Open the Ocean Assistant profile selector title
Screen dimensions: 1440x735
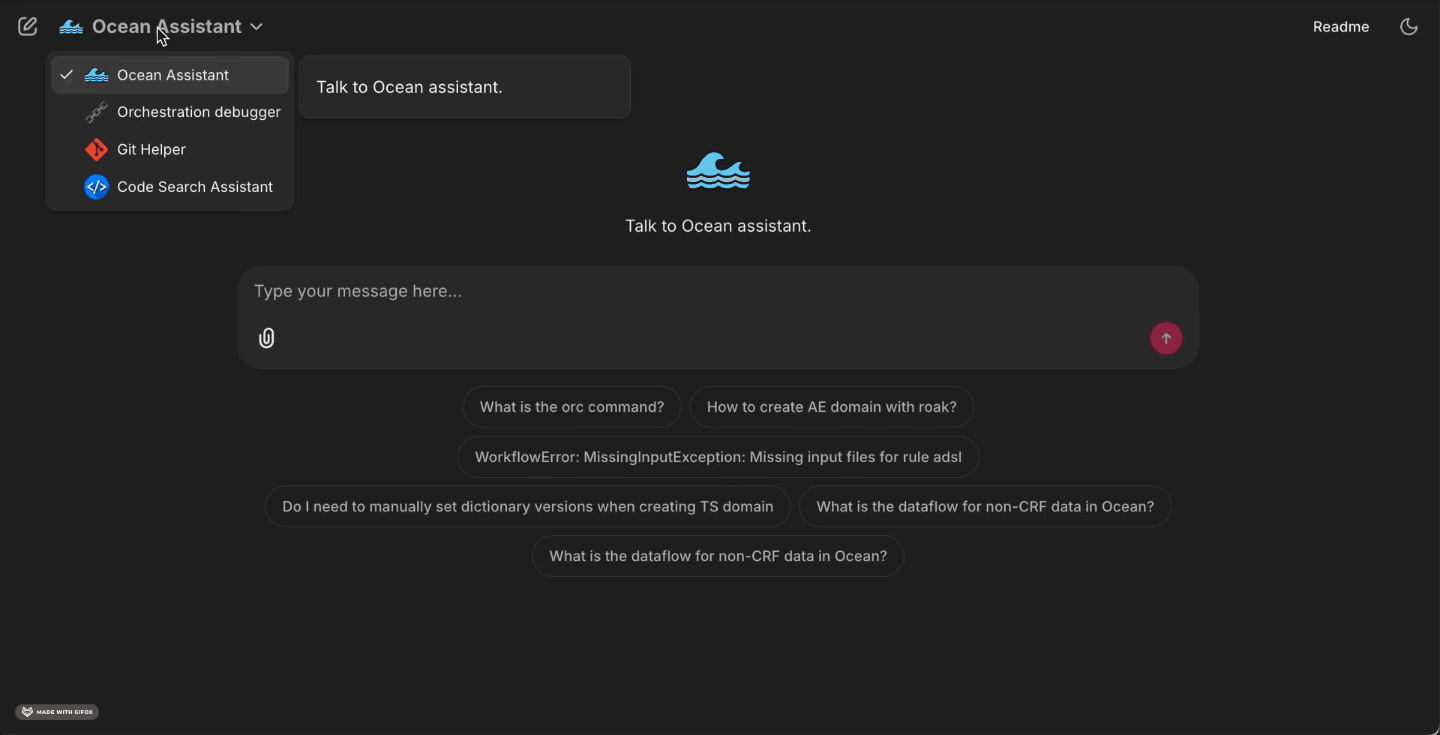click(x=167, y=27)
